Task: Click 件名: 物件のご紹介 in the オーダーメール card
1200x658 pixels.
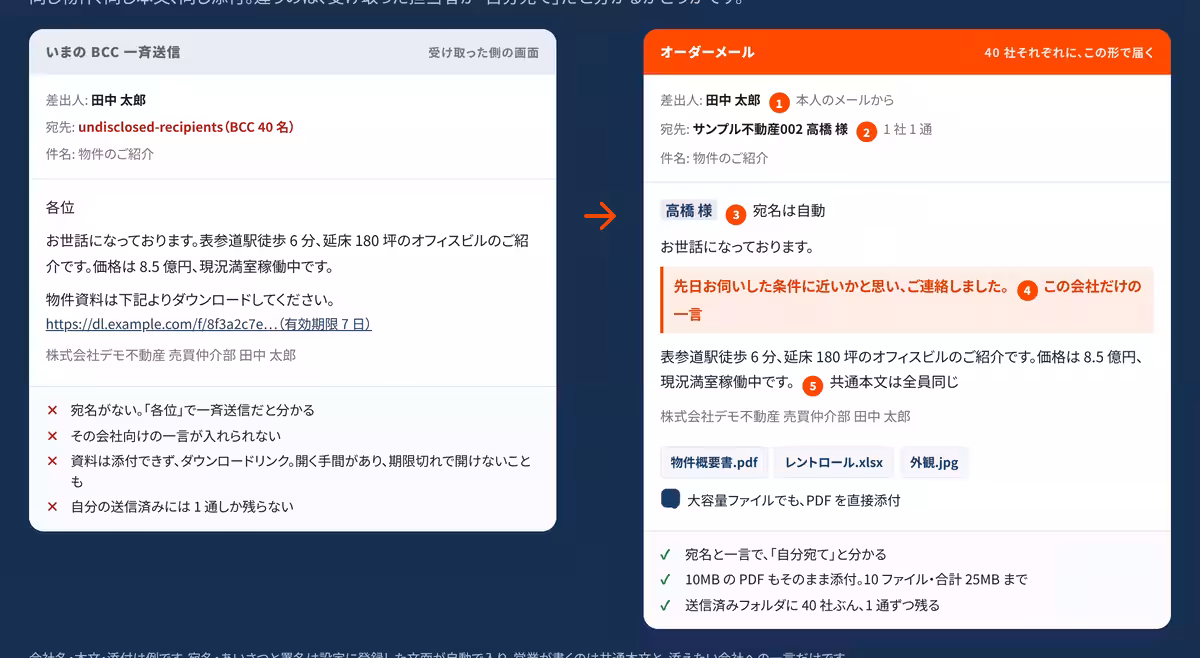Action: pyautogui.click(x=715, y=158)
